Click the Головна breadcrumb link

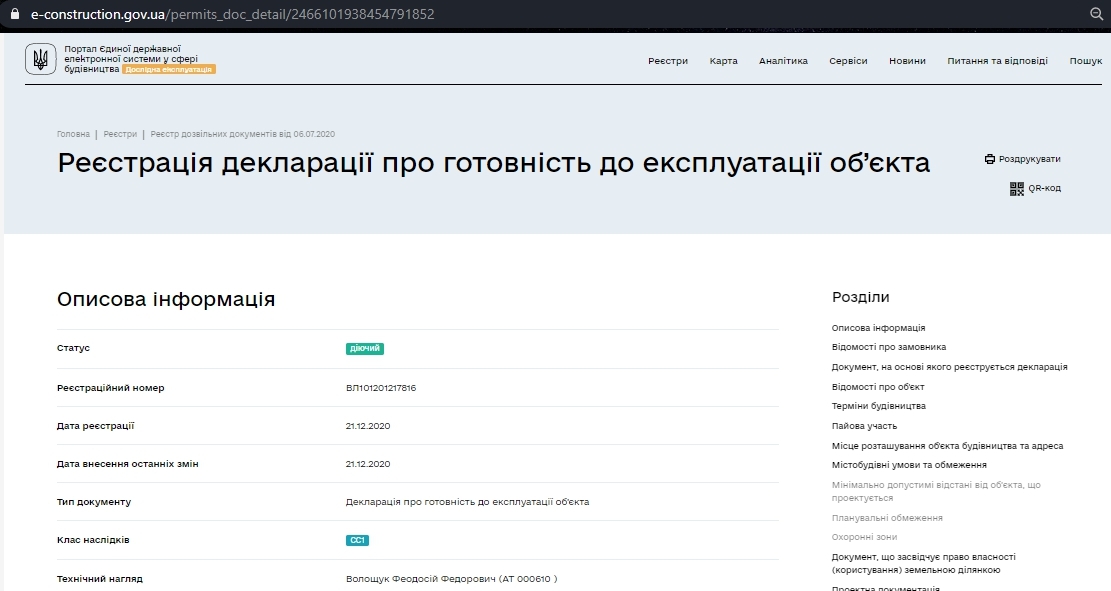73,134
